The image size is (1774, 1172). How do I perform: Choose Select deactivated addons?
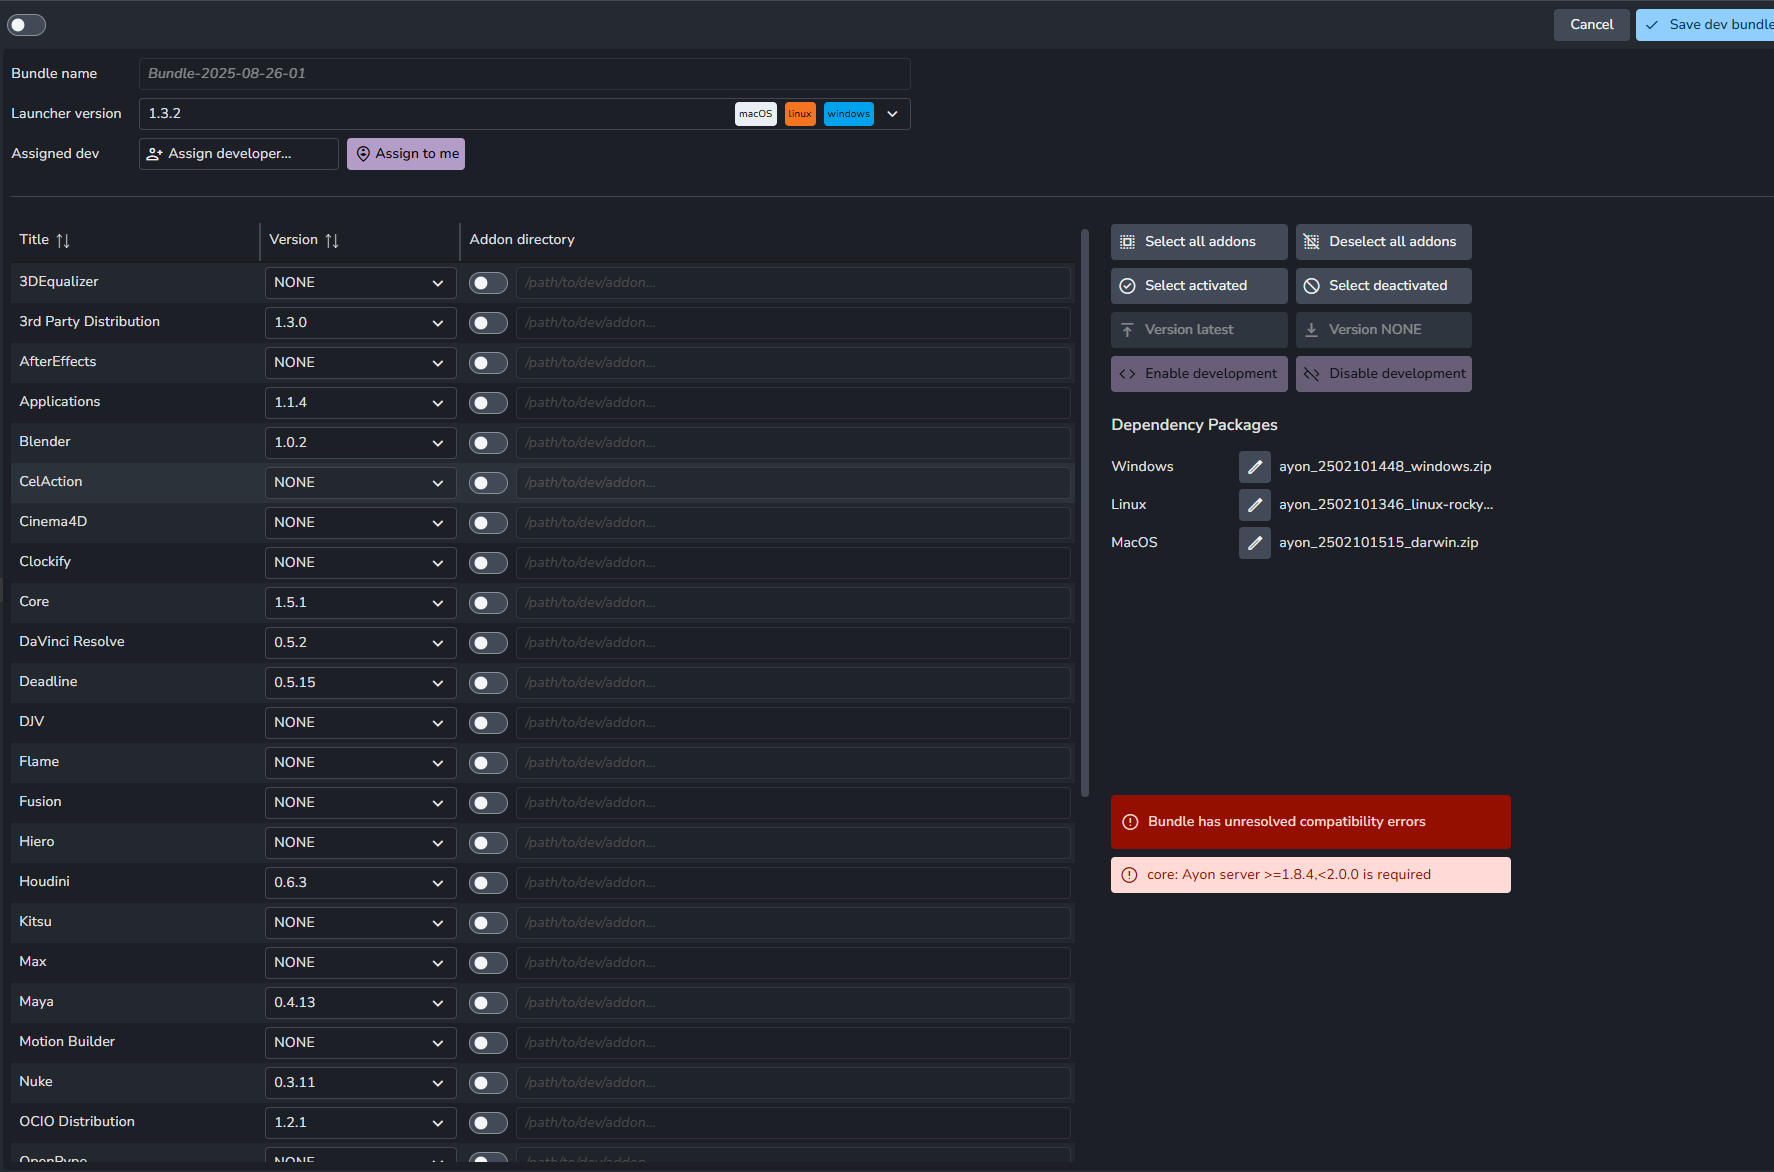[1383, 286]
